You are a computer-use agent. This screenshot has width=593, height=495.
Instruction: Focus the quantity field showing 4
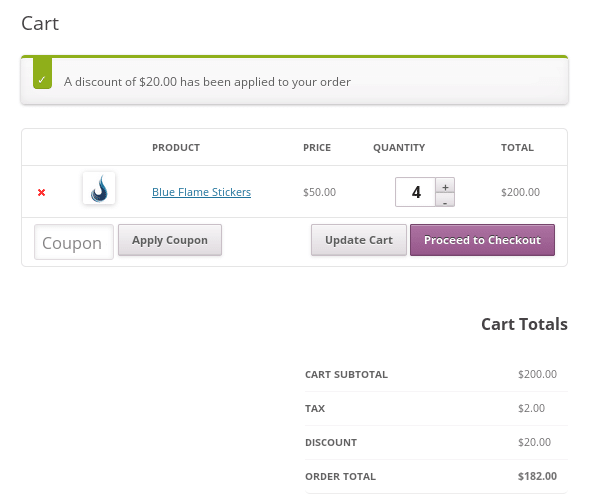[x=416, y=192]
